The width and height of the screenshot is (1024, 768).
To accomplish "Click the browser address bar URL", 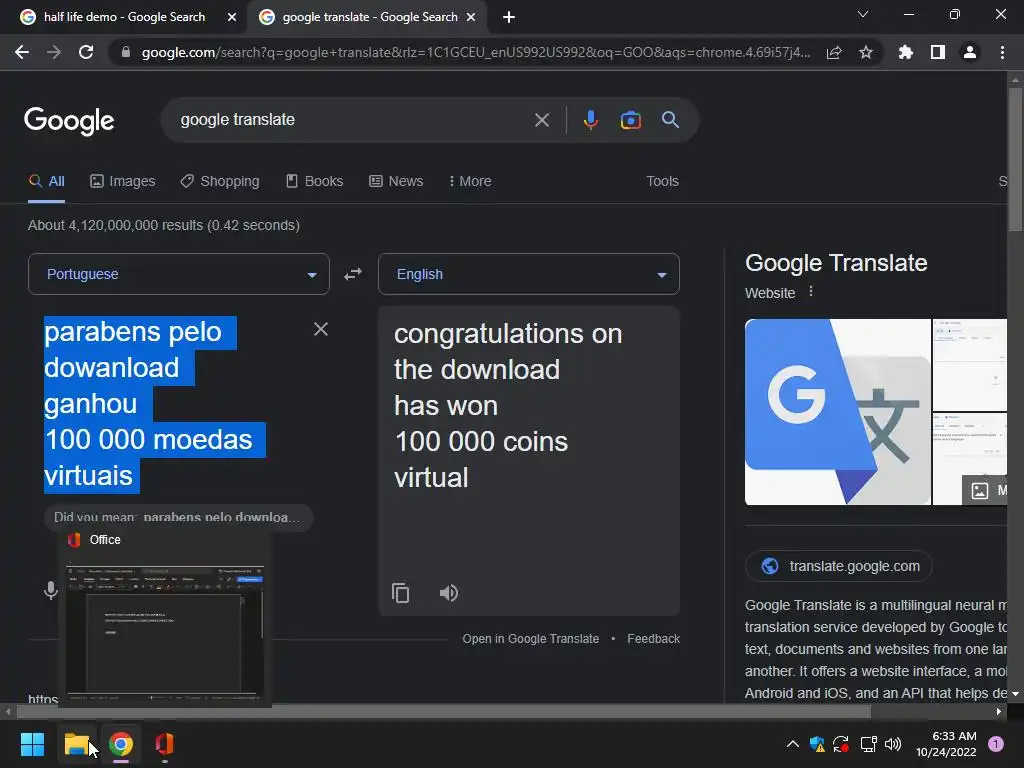I will [476, 52].
